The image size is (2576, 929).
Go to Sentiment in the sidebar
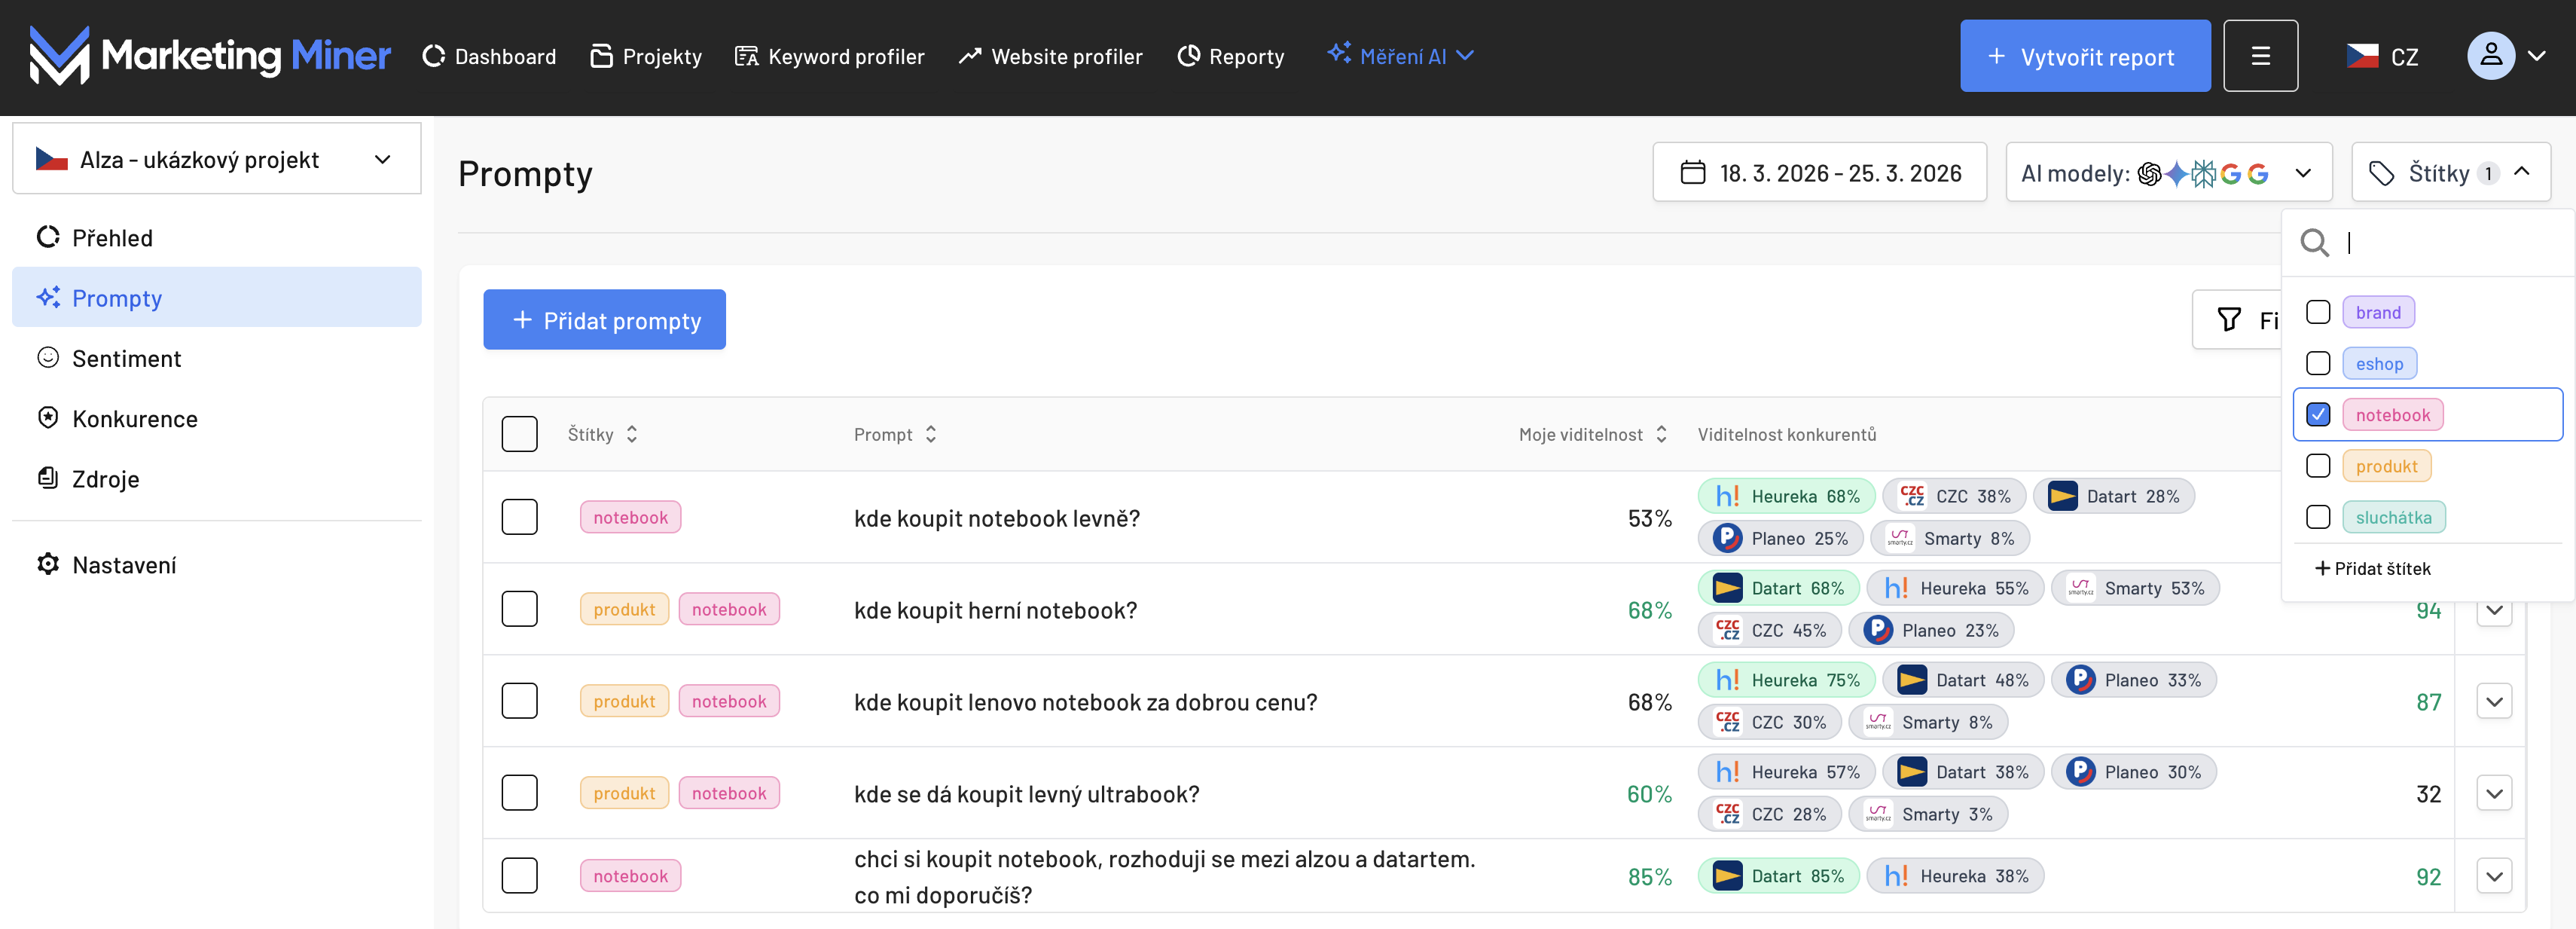click(126, 358)
